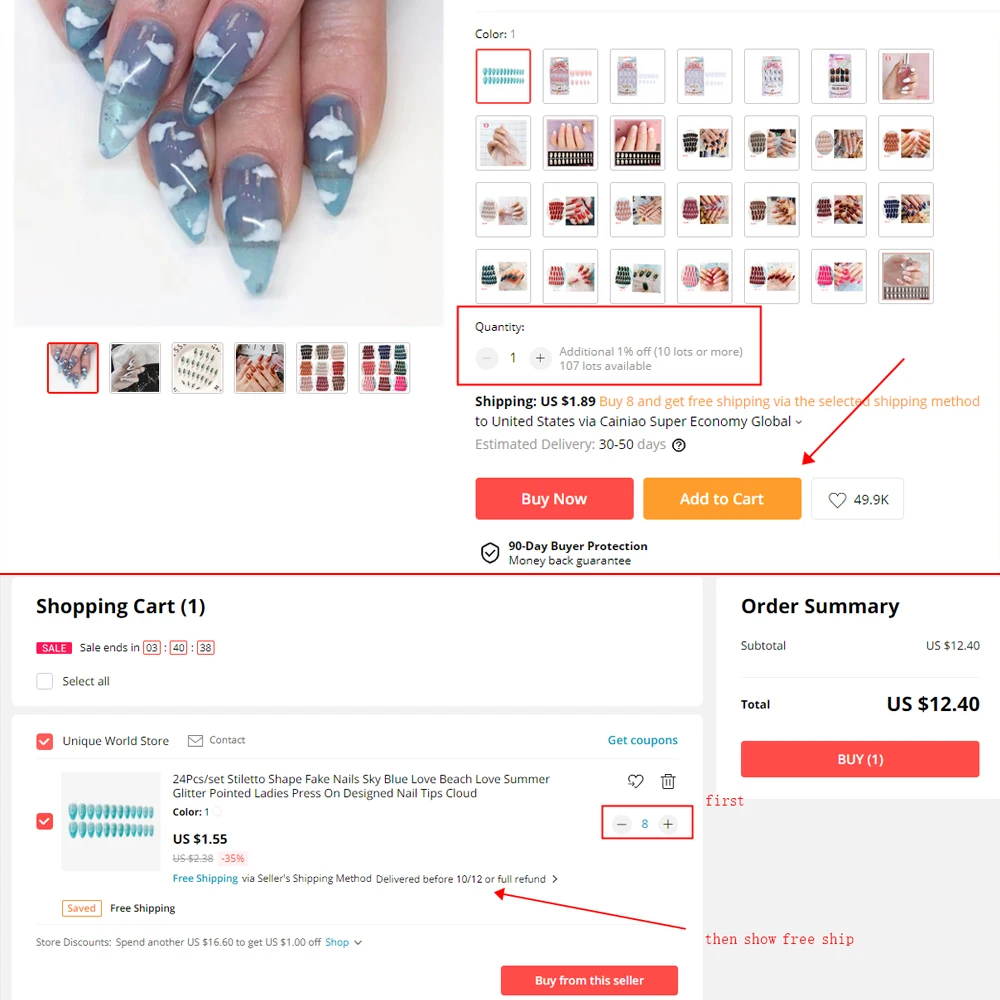
Task: Click the Add to Cart button
Action: click(x=722, y=499)
